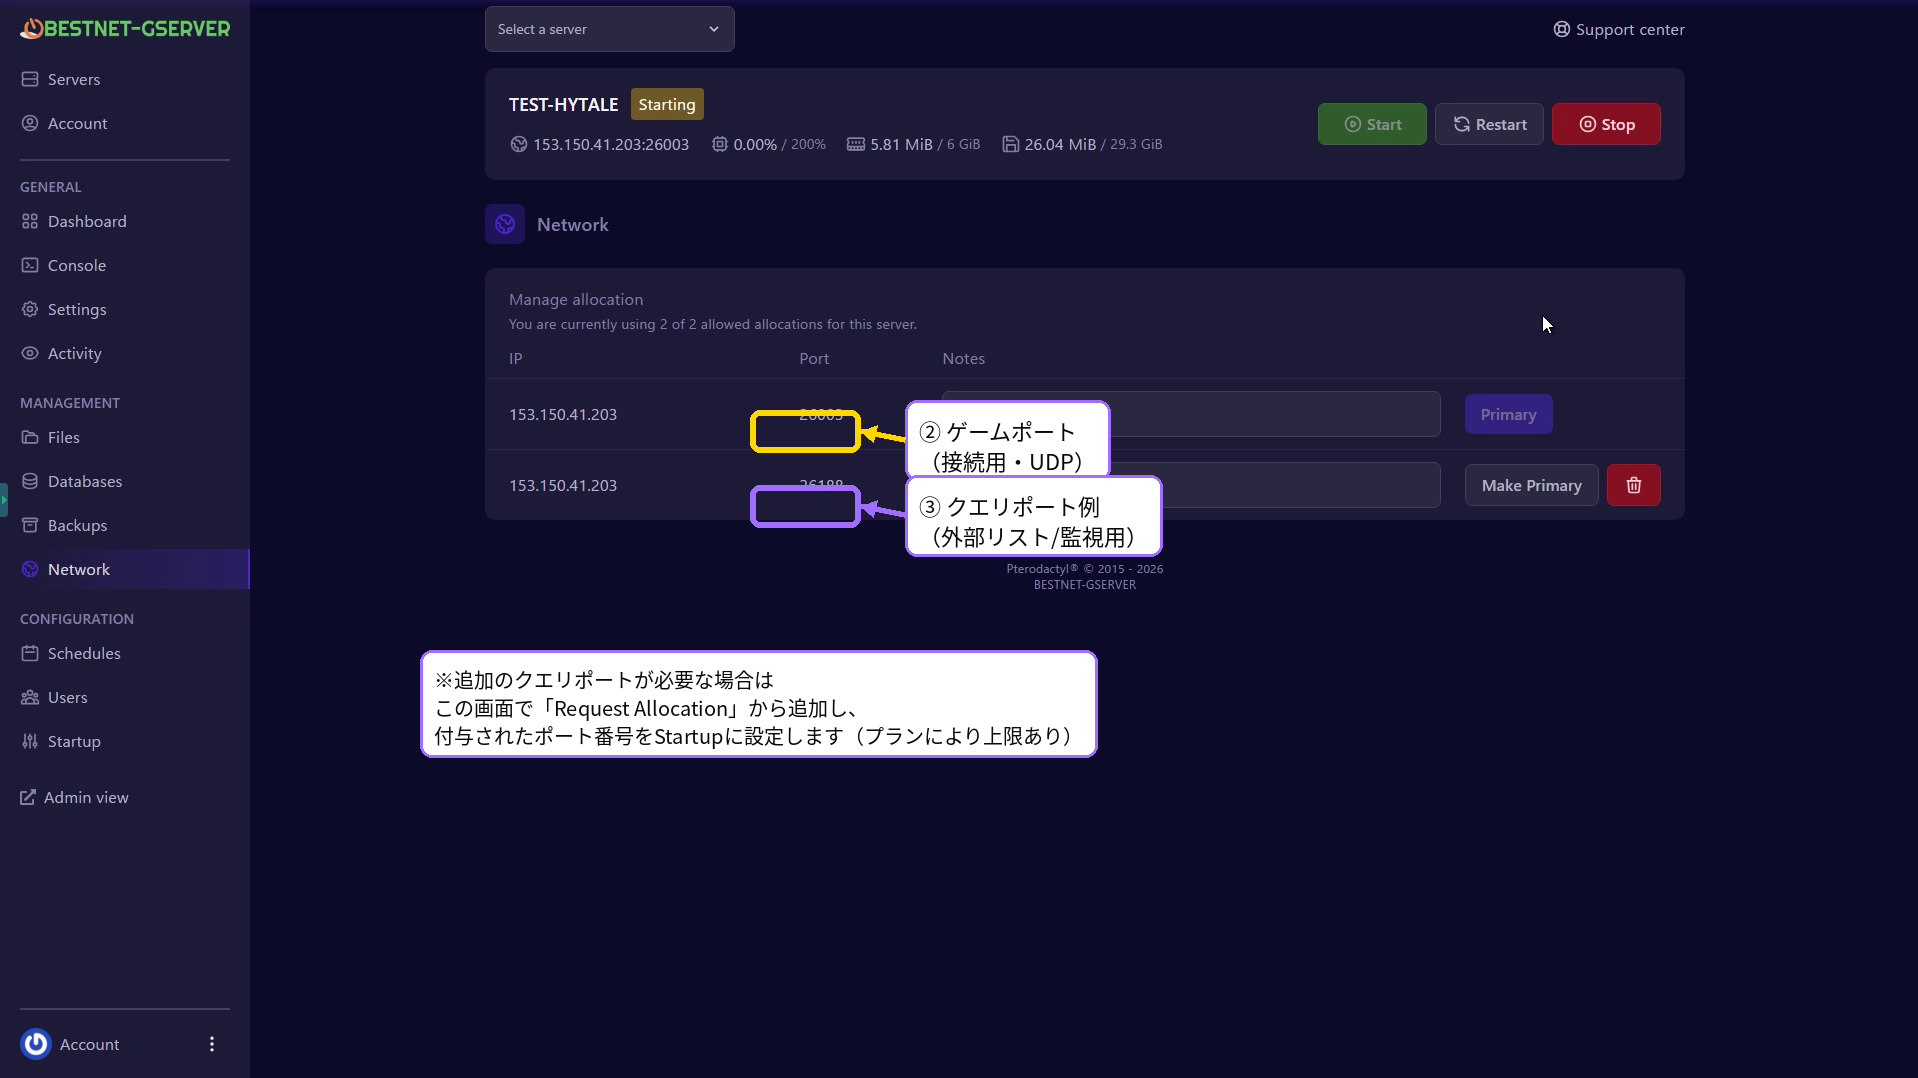Expand the collapsed side panel handle
This screenshot has width=1918, height=1078.
[4, 499]
